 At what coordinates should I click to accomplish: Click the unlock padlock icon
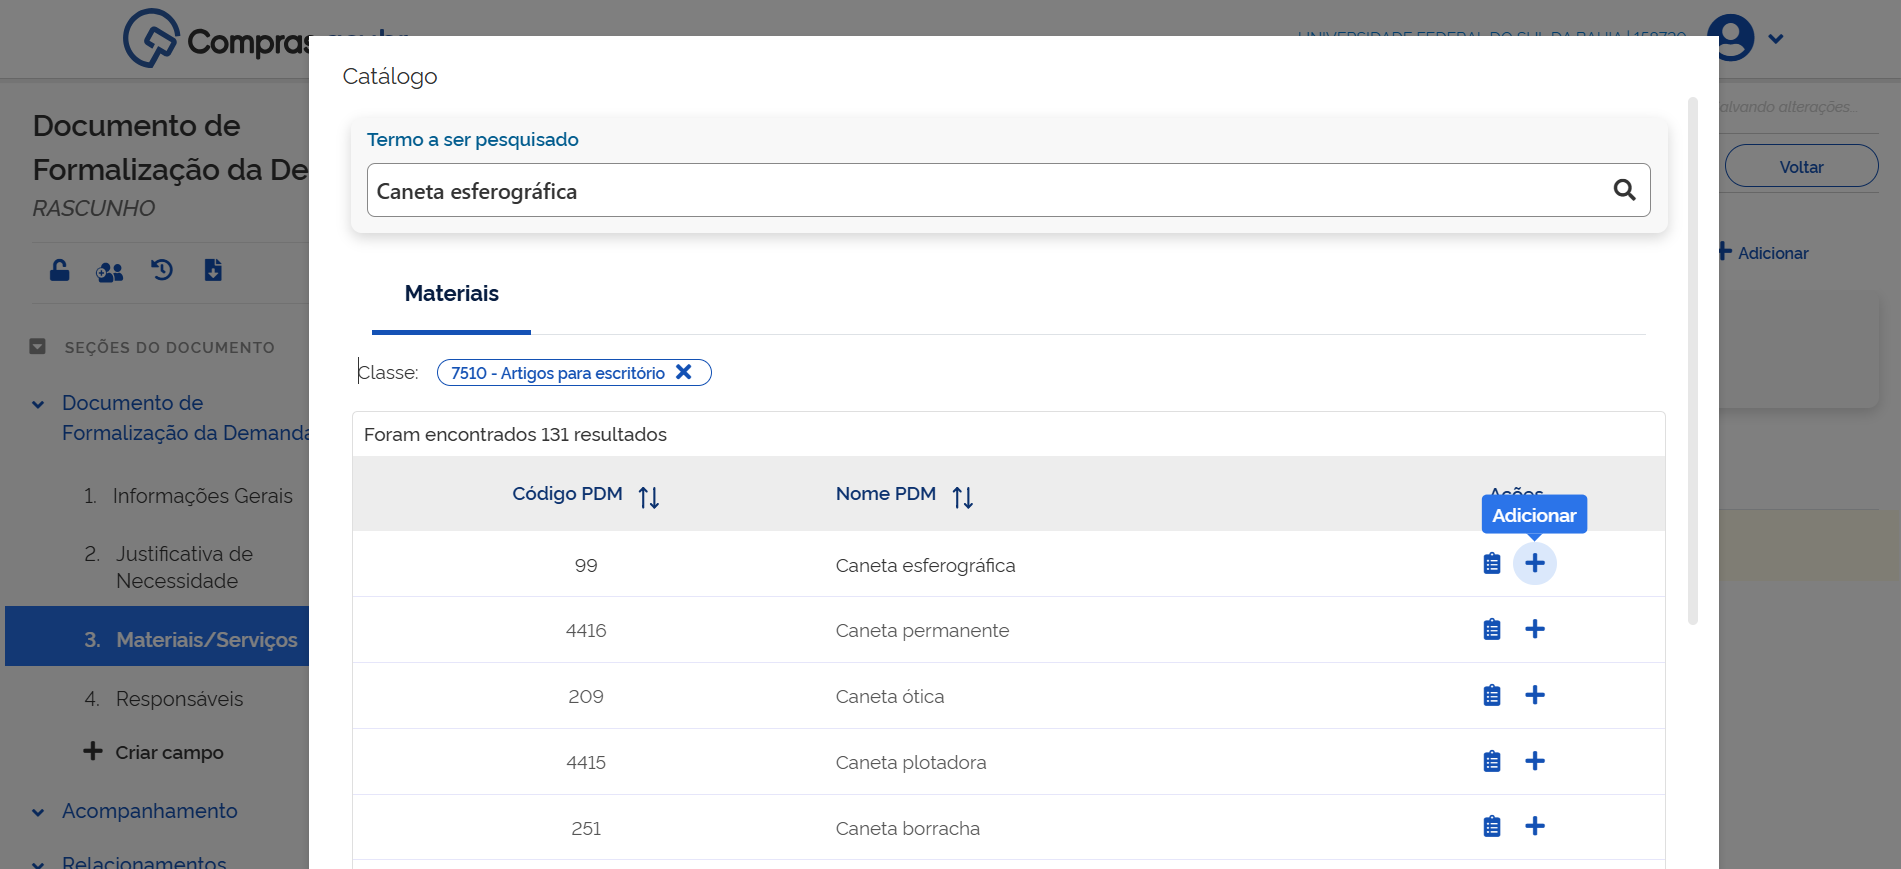pyautogui.click(x=60, y=271)
